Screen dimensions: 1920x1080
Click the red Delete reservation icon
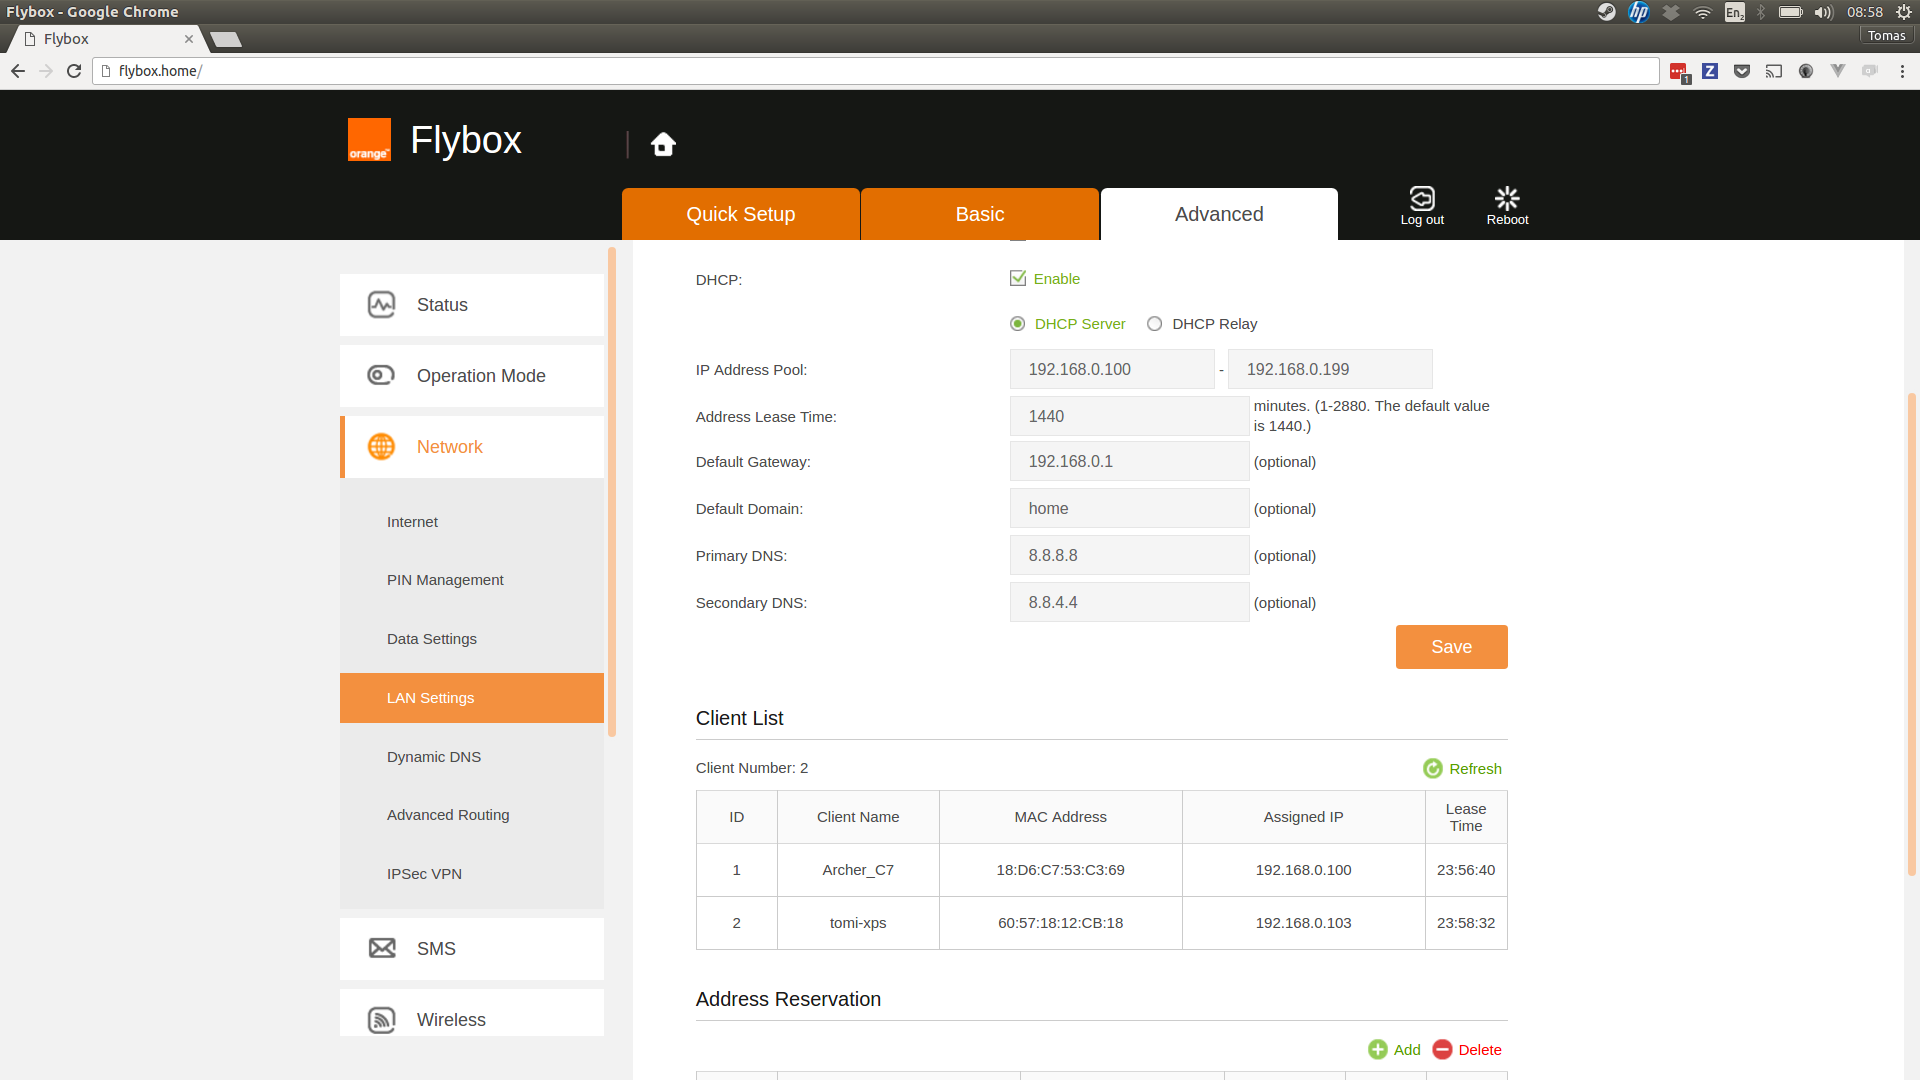[1441, 1049]
